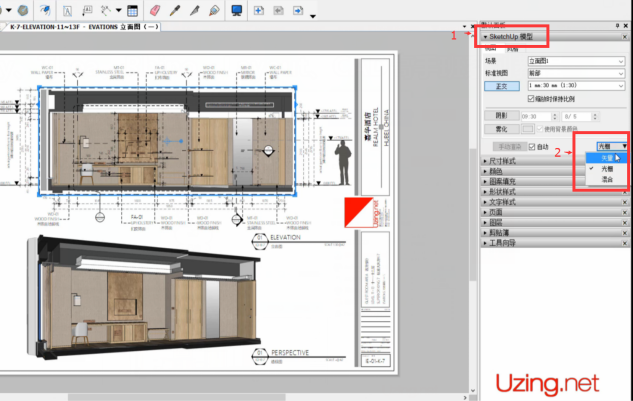Viewport: 633px width, 401px height.
Task: Select the Eraser tool in toolbar
Action: (x=154, y=9)
